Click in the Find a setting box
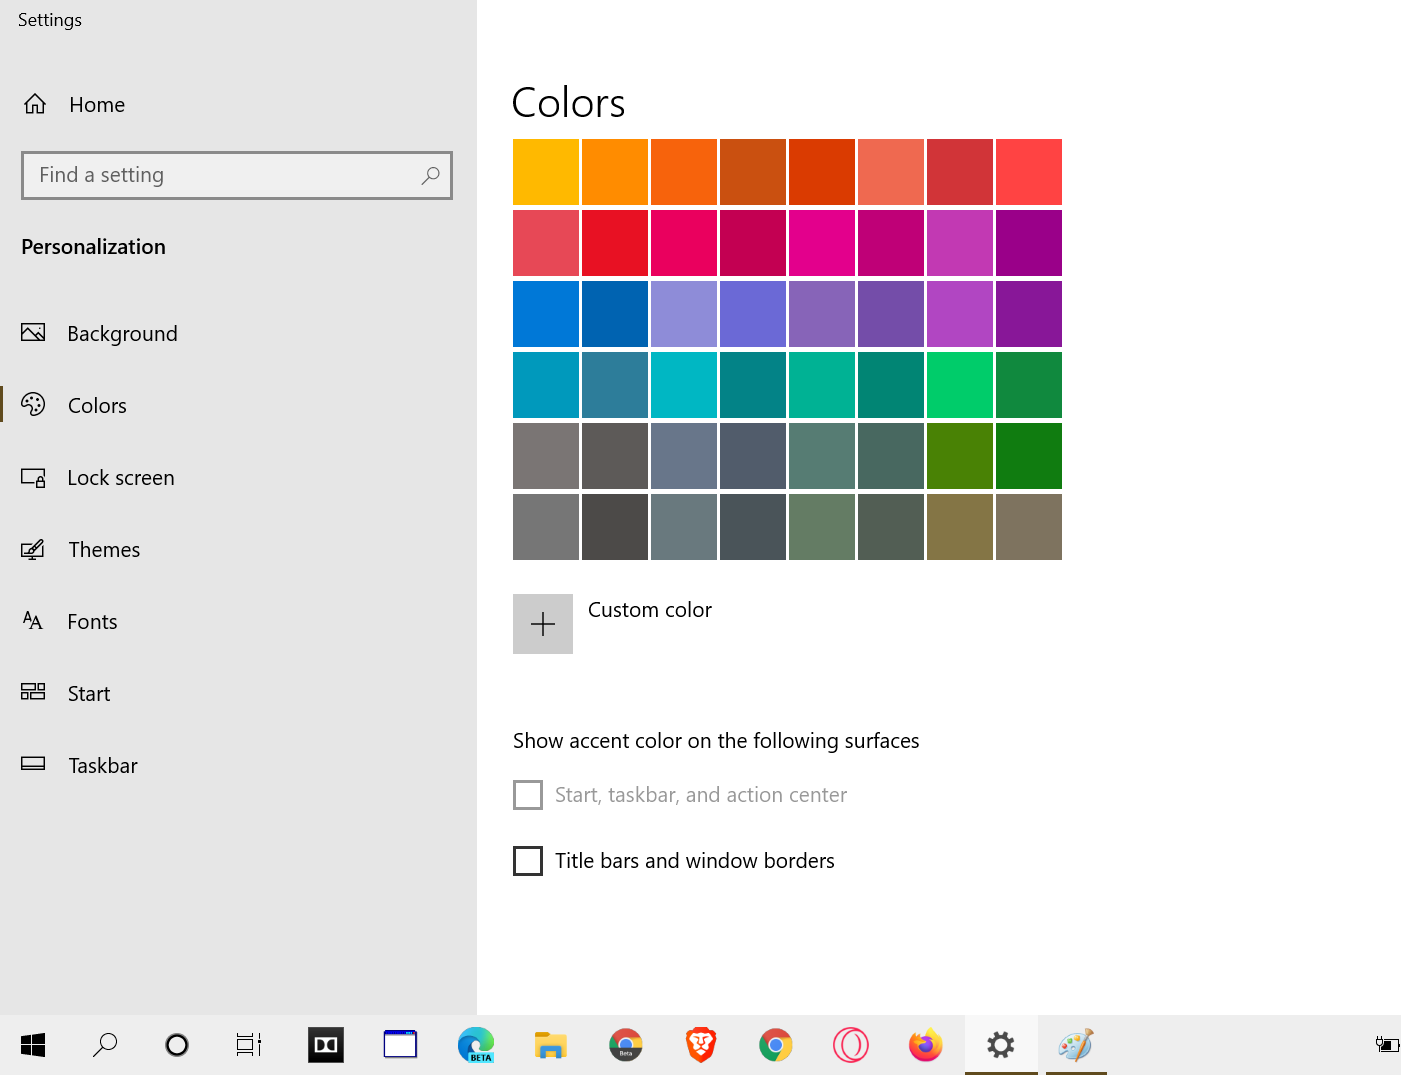The height and width of the screenshot is (1075, 1401). [x=237, y=175]
